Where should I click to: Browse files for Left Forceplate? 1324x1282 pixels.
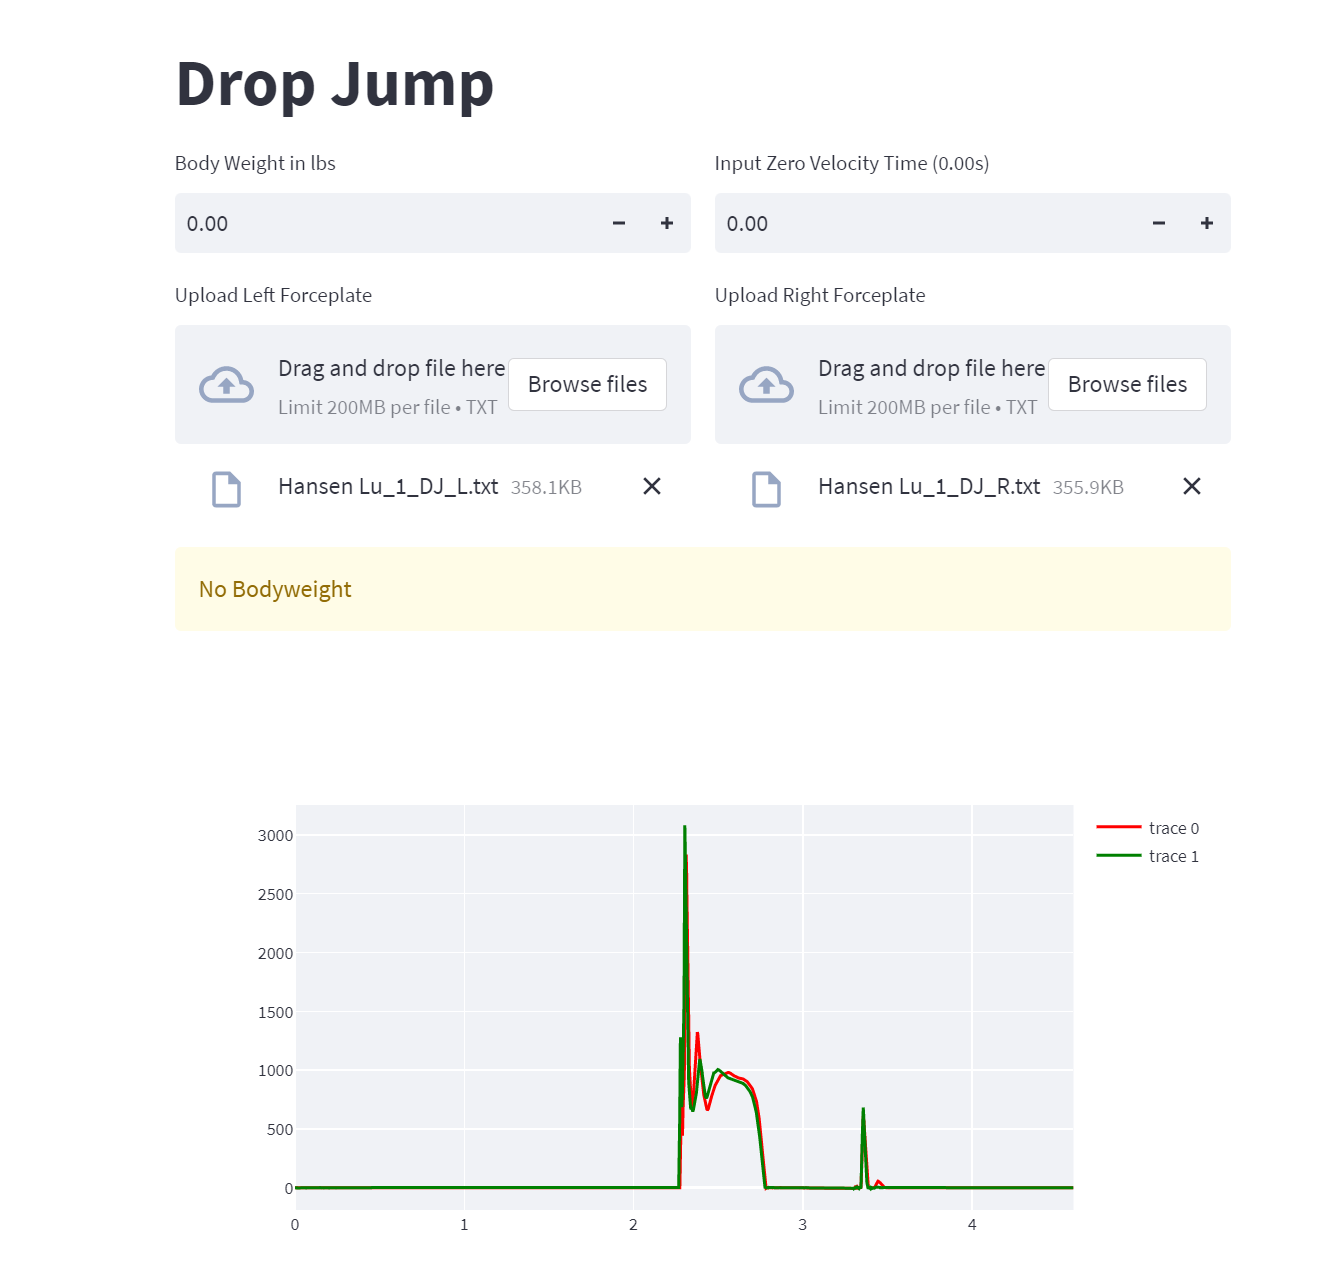click(587, 384)
